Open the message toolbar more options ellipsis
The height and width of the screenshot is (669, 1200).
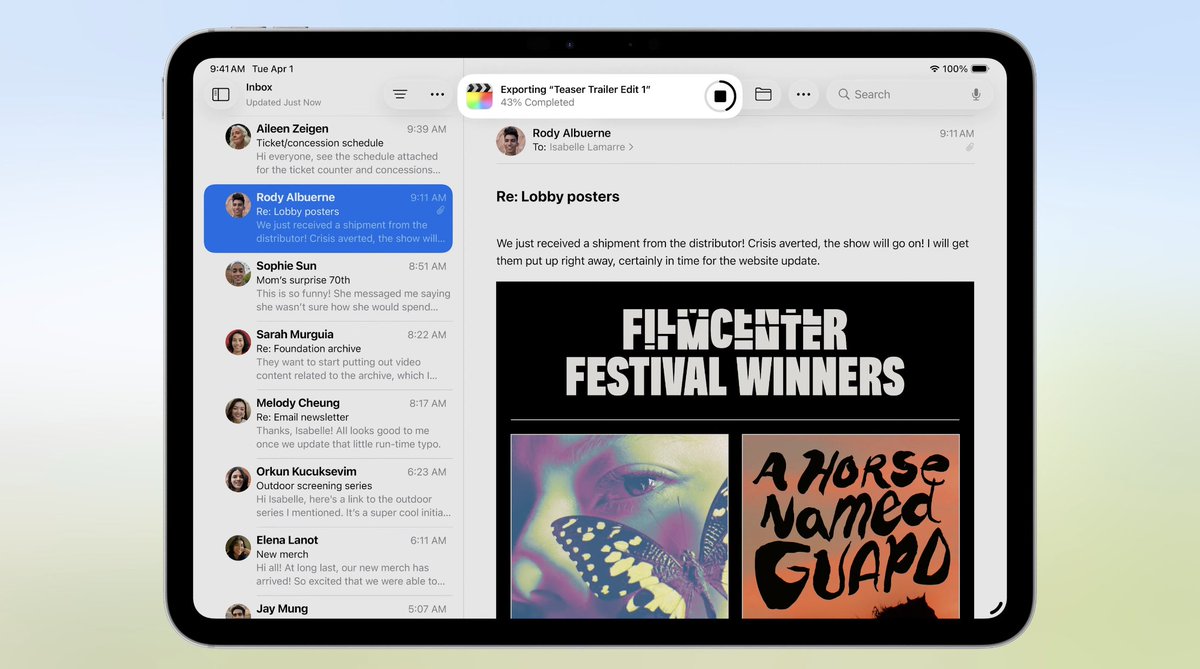803,95
